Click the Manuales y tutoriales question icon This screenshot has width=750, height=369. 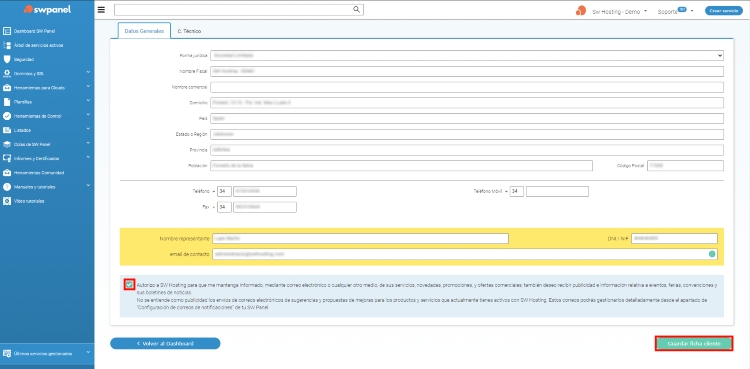tap(7, 187)
